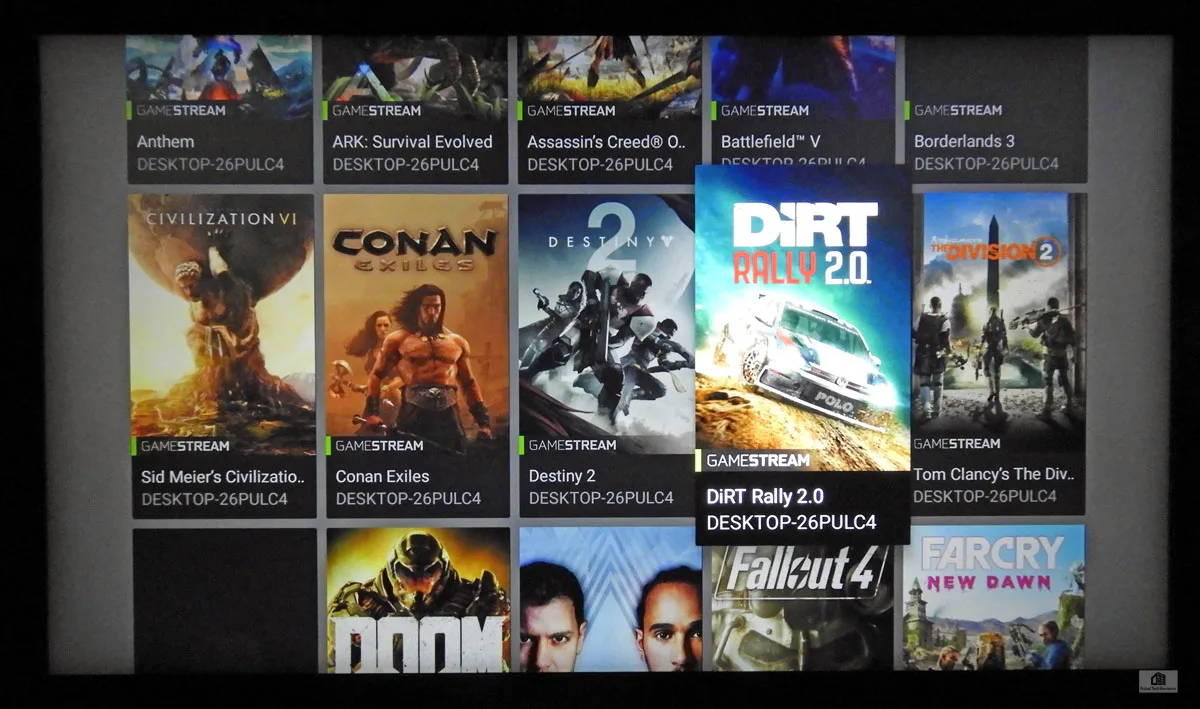Click DESKTOP-26PULC4 host under Assassin's Creed
1200x709 pixels.
(x=601, y=165)
